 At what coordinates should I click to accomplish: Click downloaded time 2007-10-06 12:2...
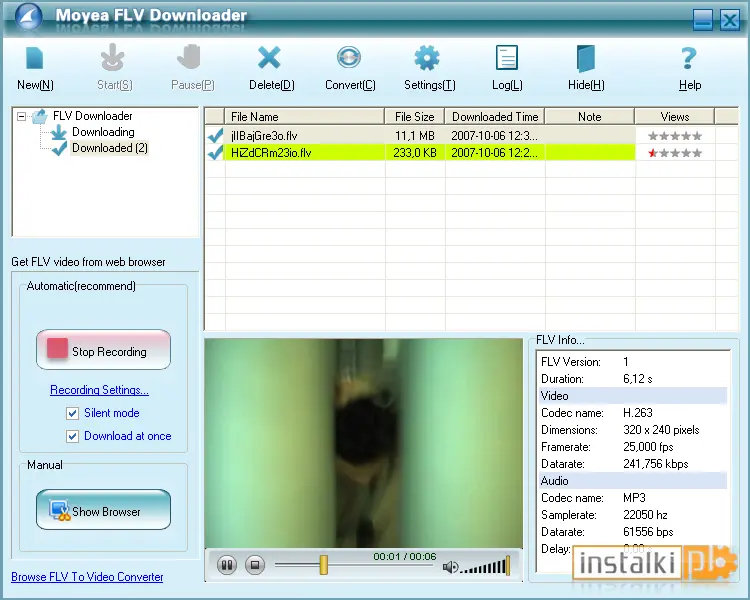click(494, 153)
